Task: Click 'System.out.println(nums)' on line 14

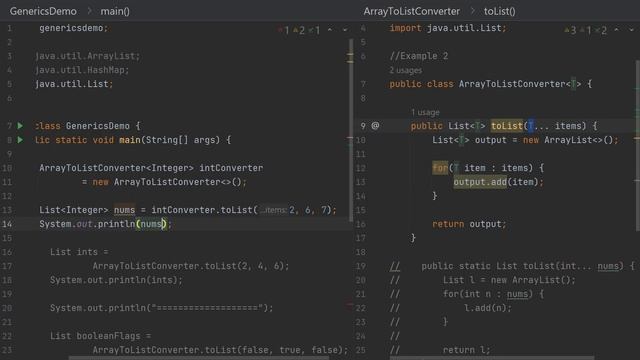Action: [x=103, y=224]
